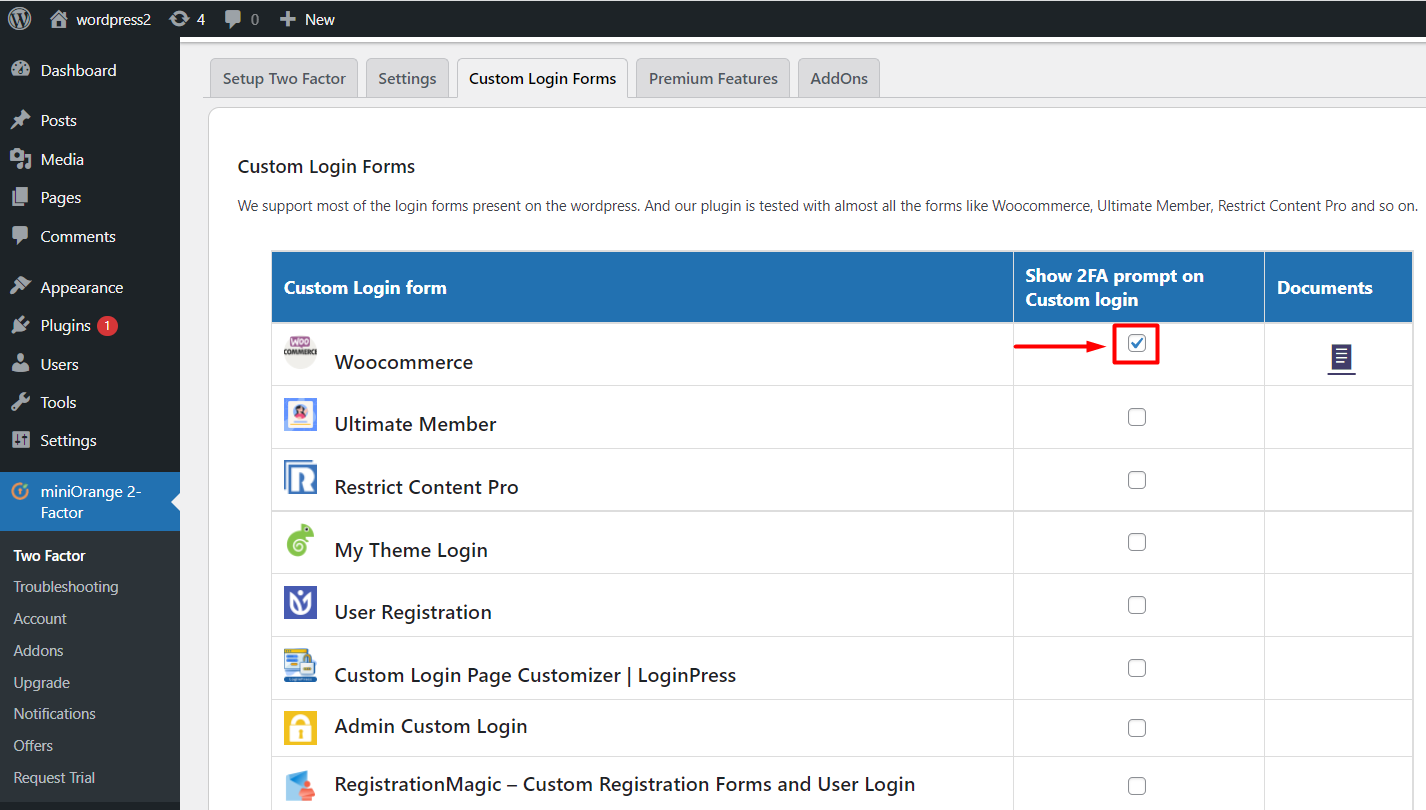Click the My Theme Login chameleon icon
1426x810 pixels.
300,540
